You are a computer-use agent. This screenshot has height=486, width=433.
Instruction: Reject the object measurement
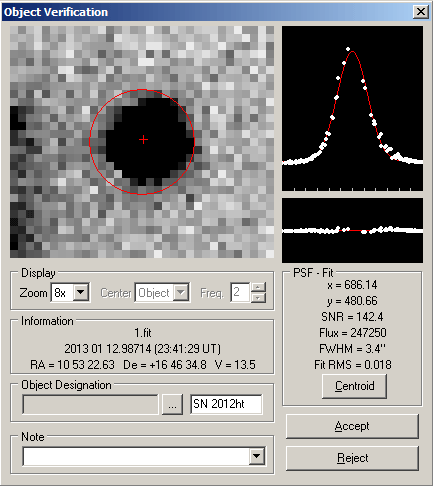[x=352, y=458]
